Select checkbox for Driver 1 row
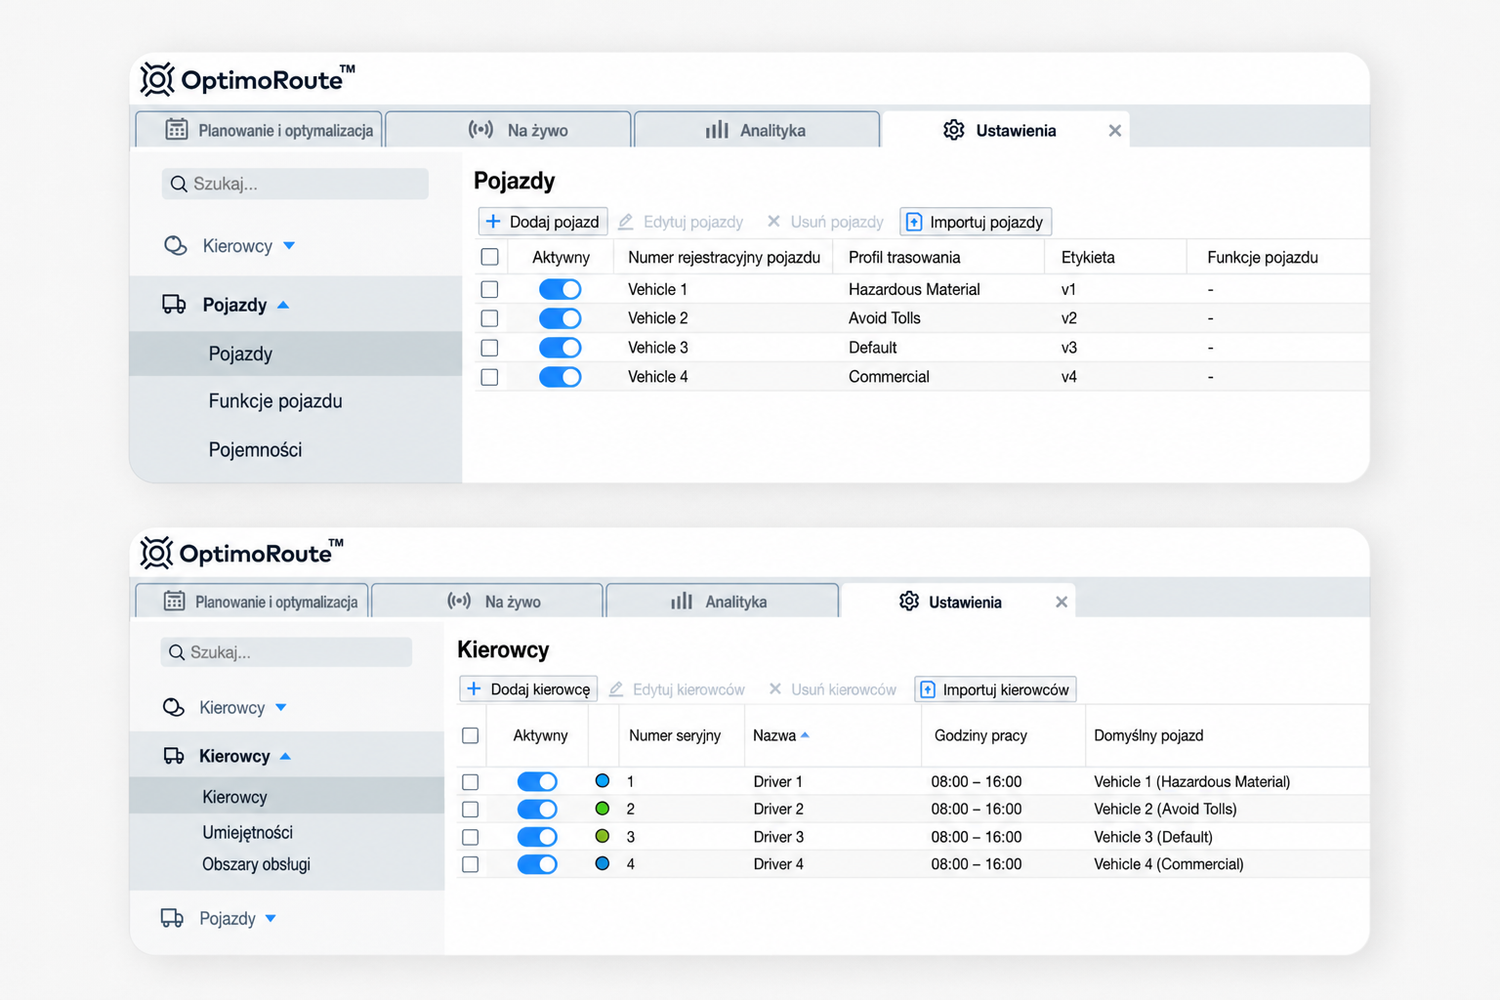 470,782
